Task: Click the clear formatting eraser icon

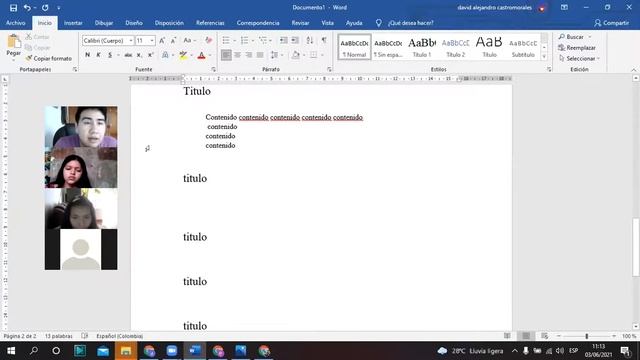Action: point(209,40)
